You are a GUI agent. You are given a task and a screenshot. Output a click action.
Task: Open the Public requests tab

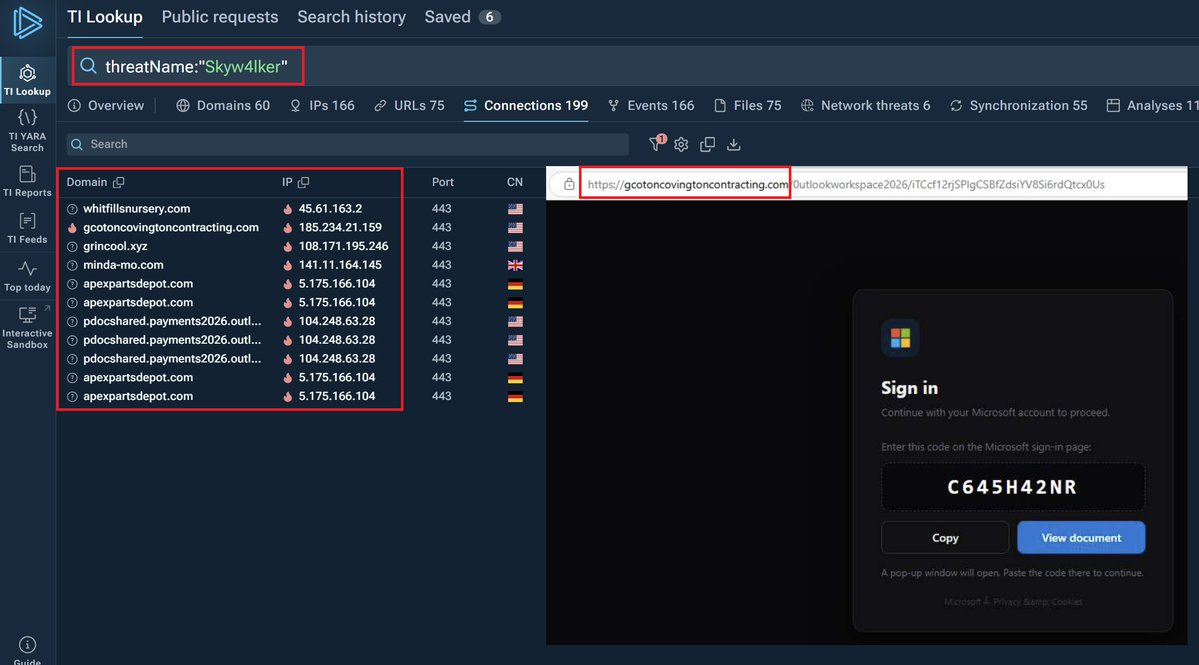tap(219, 17)
